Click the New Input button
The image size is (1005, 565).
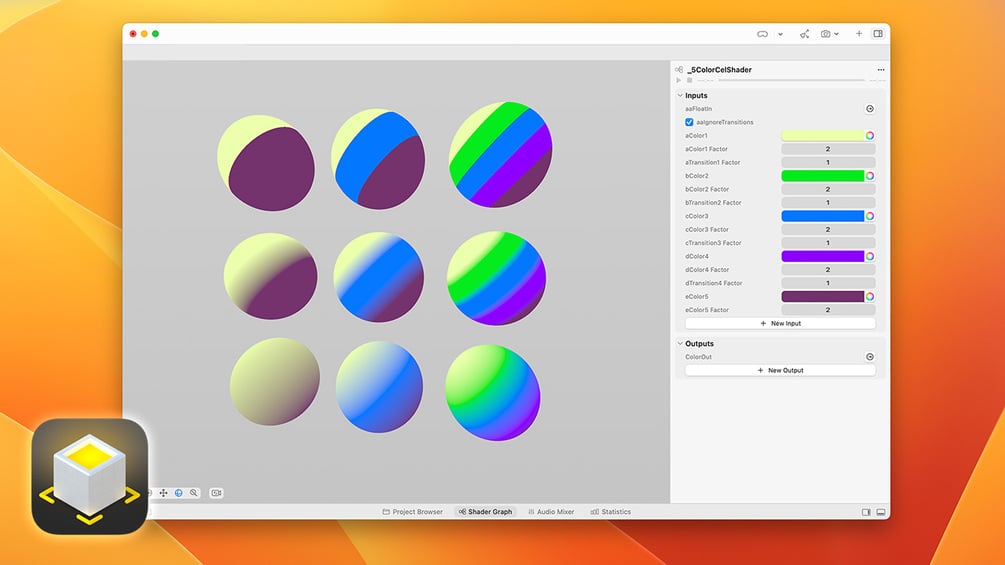coord(780,323)
